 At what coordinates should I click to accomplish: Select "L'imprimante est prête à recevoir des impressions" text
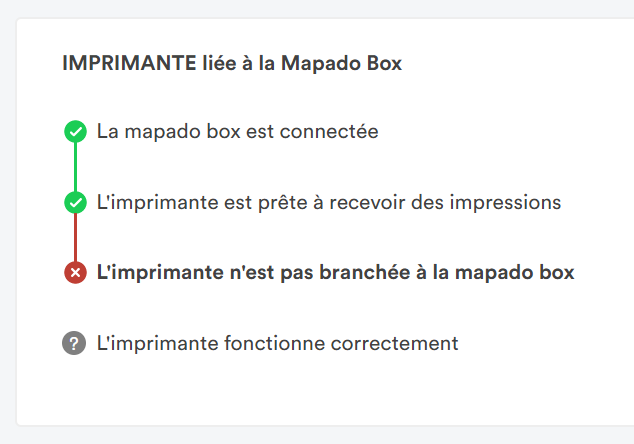pos(328,202)
